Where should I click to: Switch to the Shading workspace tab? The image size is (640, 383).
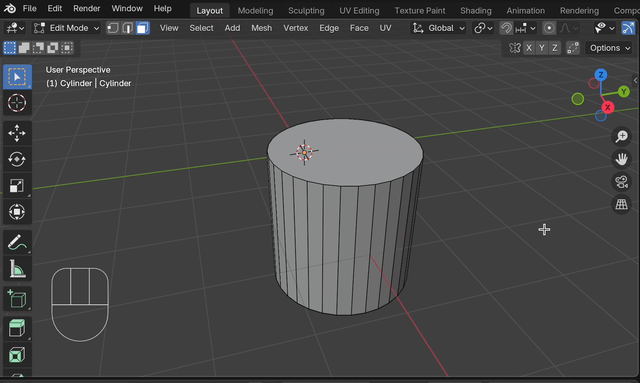coord(476,11)
